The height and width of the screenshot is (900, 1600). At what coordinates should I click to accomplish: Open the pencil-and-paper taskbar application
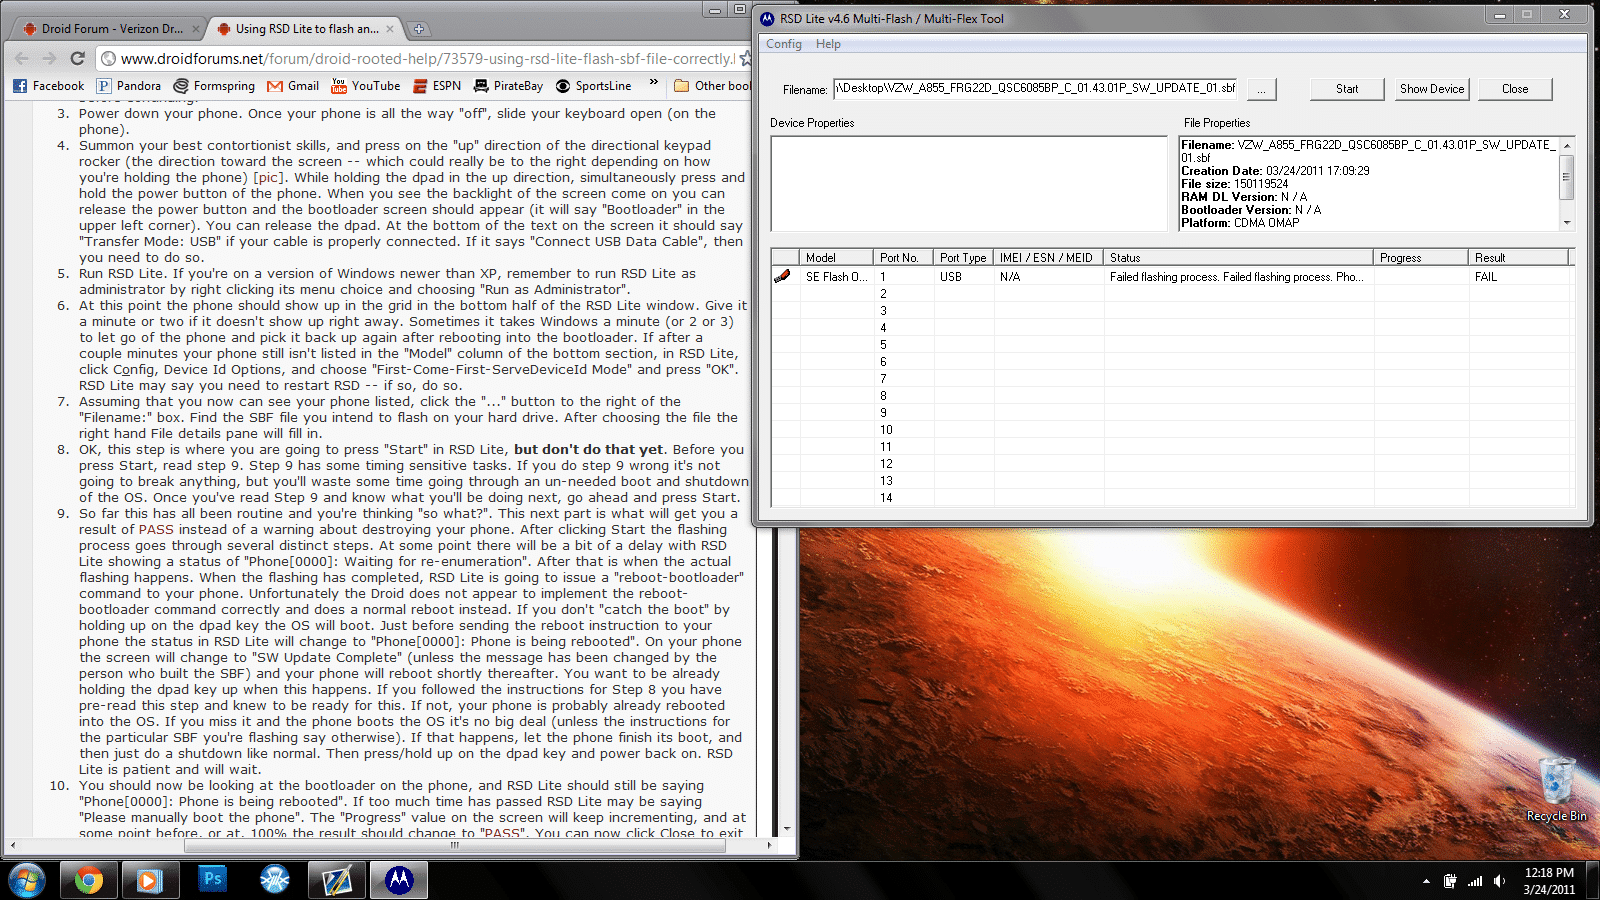pos(337,880)
